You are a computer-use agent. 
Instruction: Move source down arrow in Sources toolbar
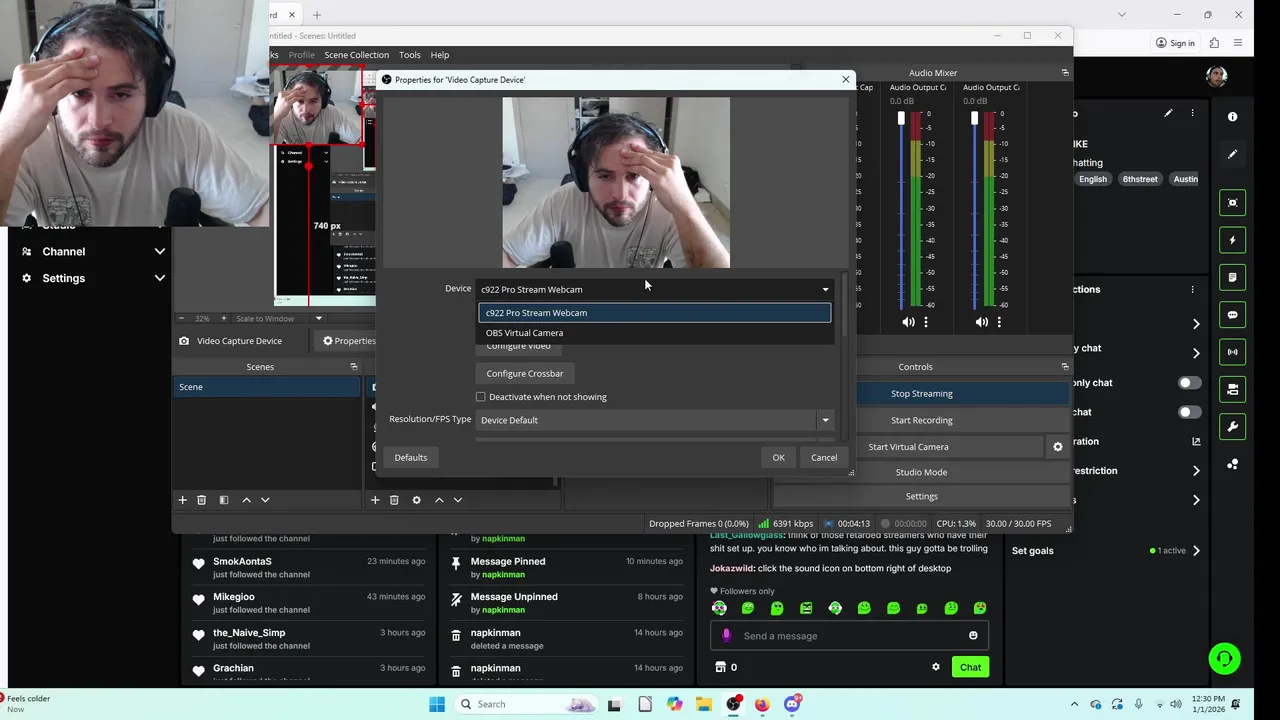click(458, 500)
